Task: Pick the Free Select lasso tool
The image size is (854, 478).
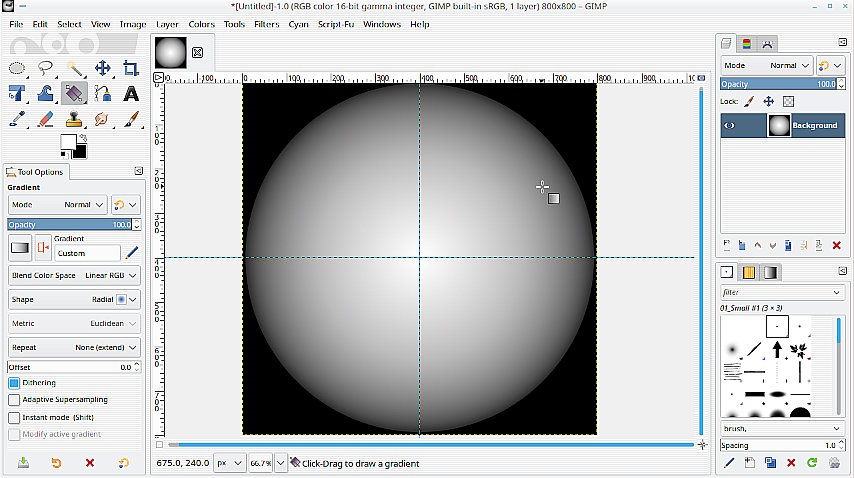Action: coord(45,68)
